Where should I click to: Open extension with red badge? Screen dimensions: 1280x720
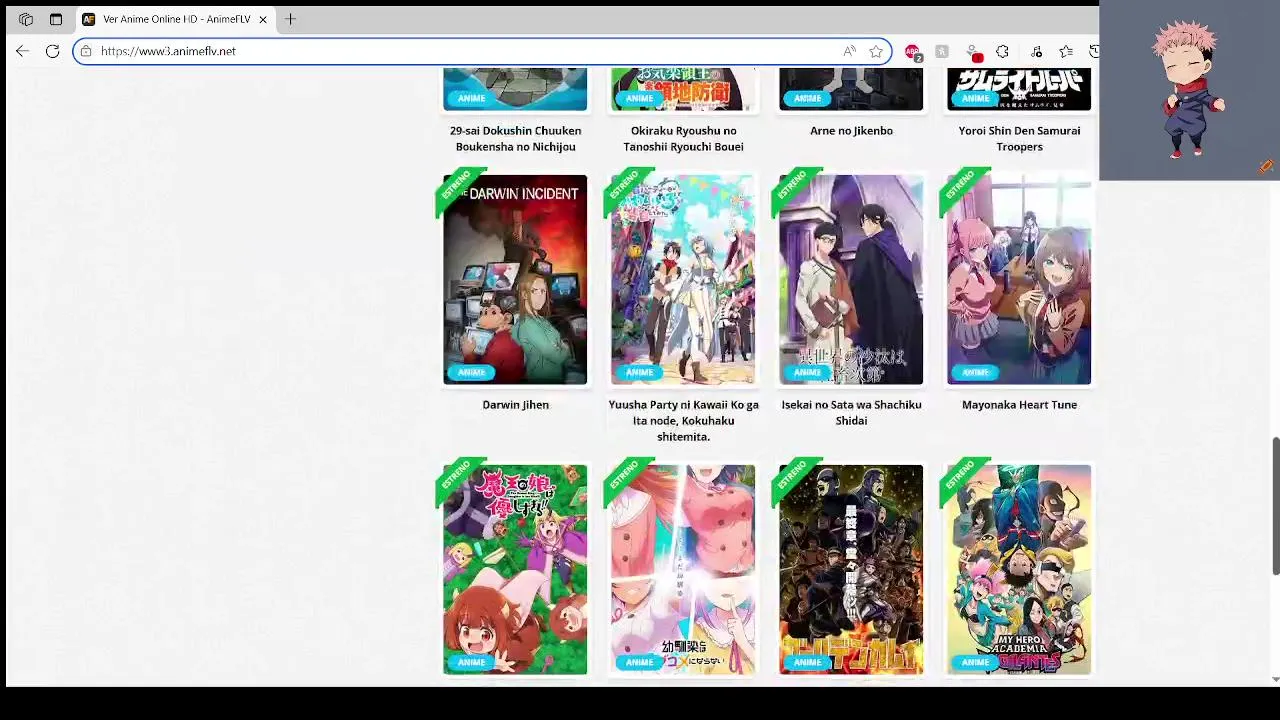click(x=973, y=52)
